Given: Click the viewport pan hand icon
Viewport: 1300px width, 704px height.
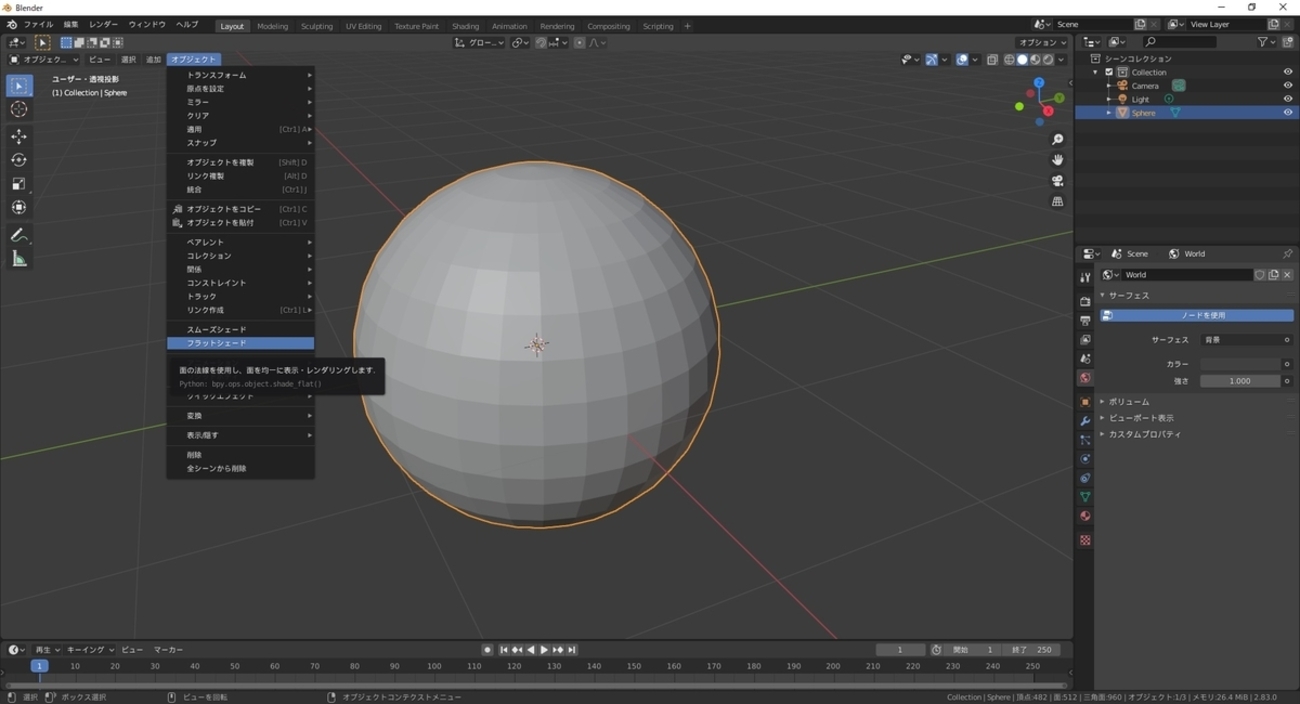Looking at the screenshot, I should [1057, 160].
